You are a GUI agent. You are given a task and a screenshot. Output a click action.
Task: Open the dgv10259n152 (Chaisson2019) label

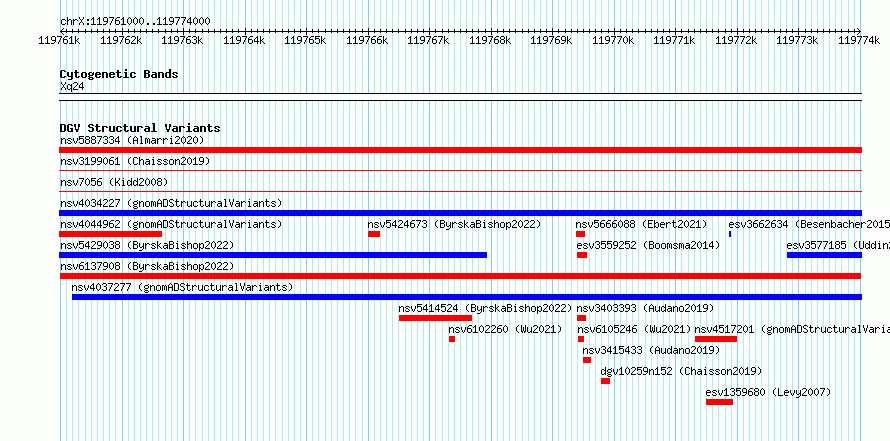[681, 371]
